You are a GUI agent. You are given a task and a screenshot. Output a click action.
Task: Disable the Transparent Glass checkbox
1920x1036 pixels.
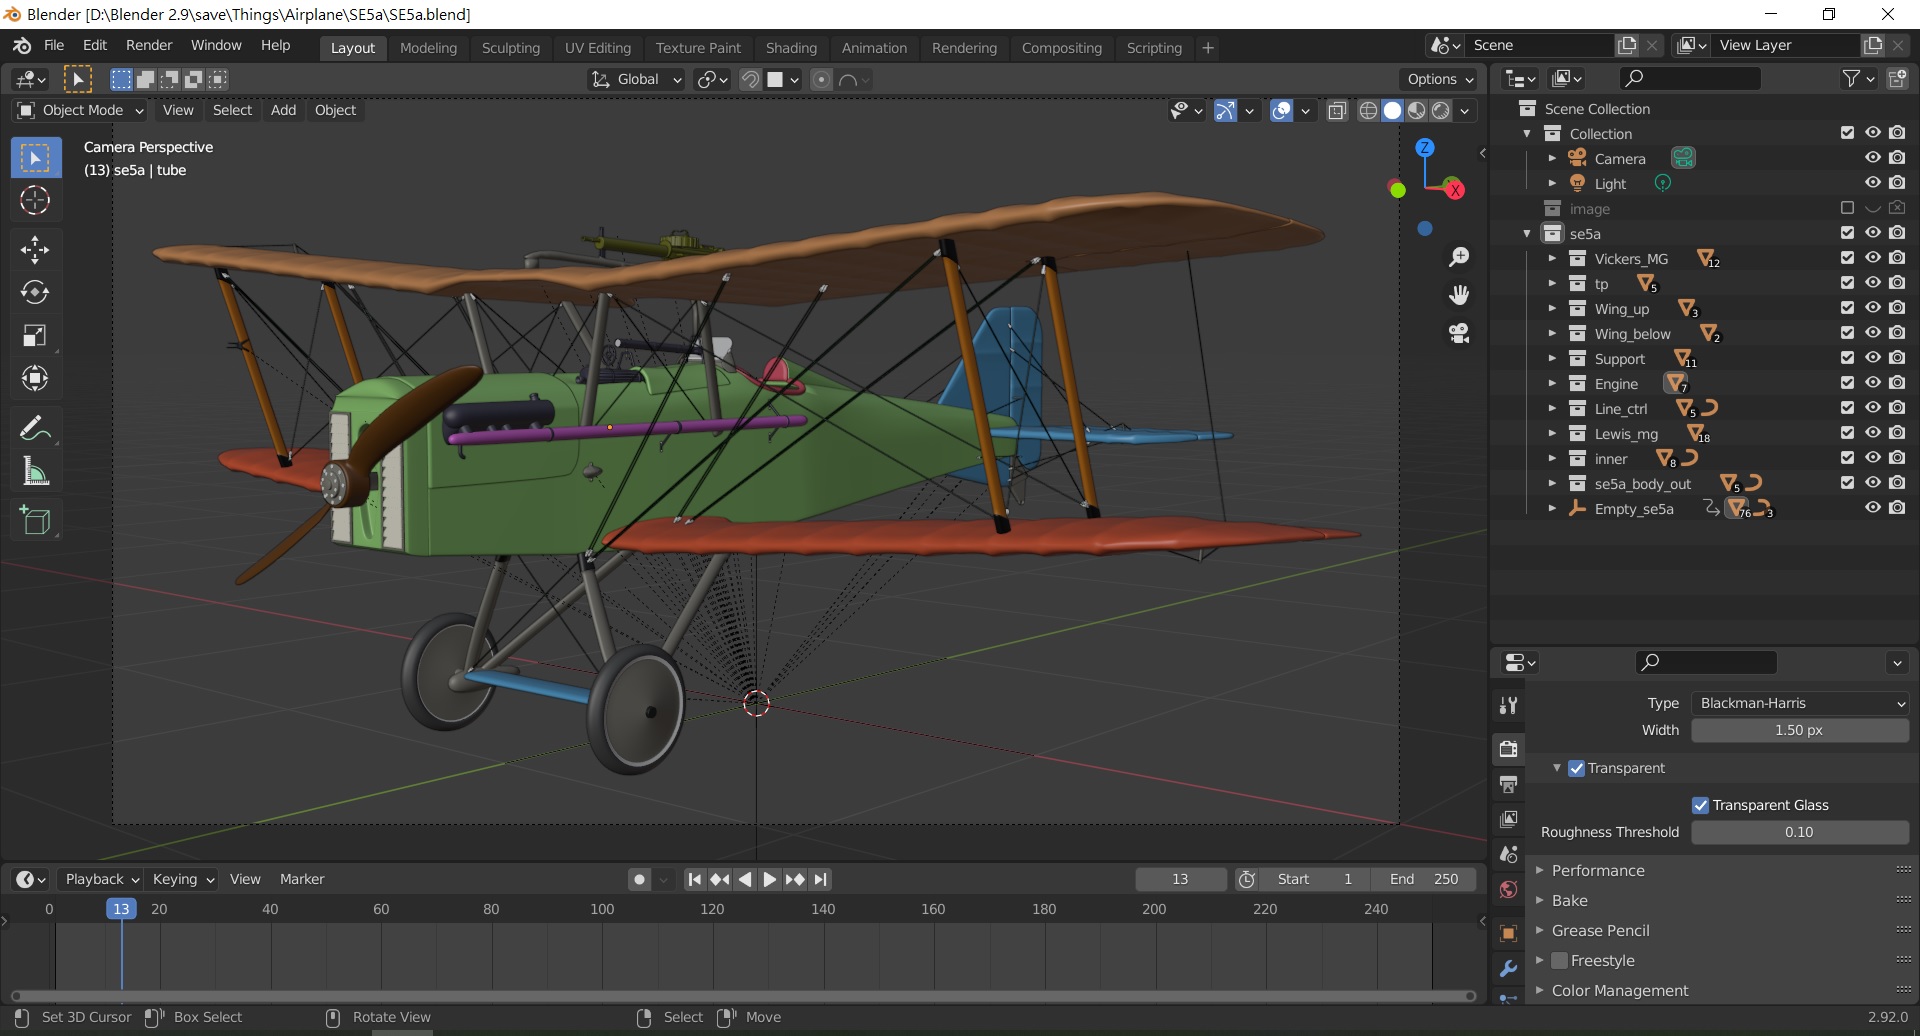pyautogui.click(x=1700, y=805)
